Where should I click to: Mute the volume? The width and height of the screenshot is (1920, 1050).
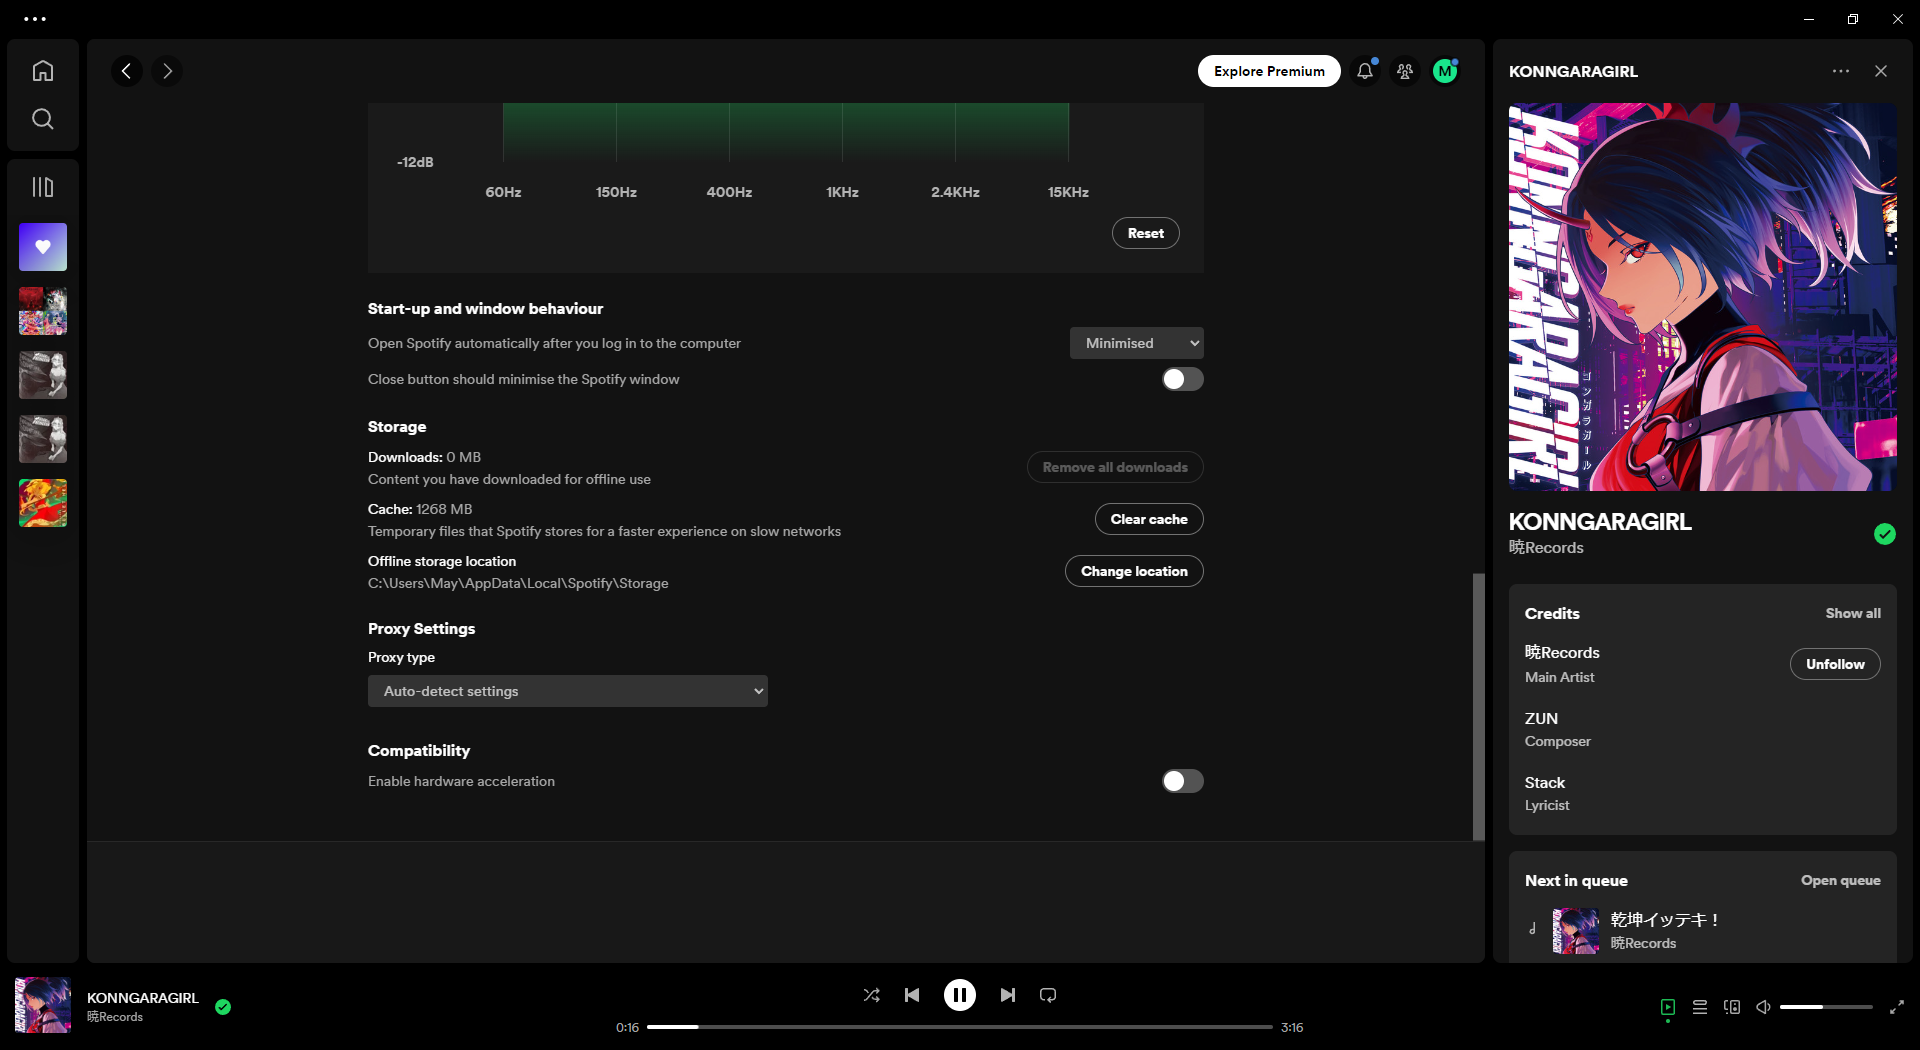[x=1764, y=1007]
